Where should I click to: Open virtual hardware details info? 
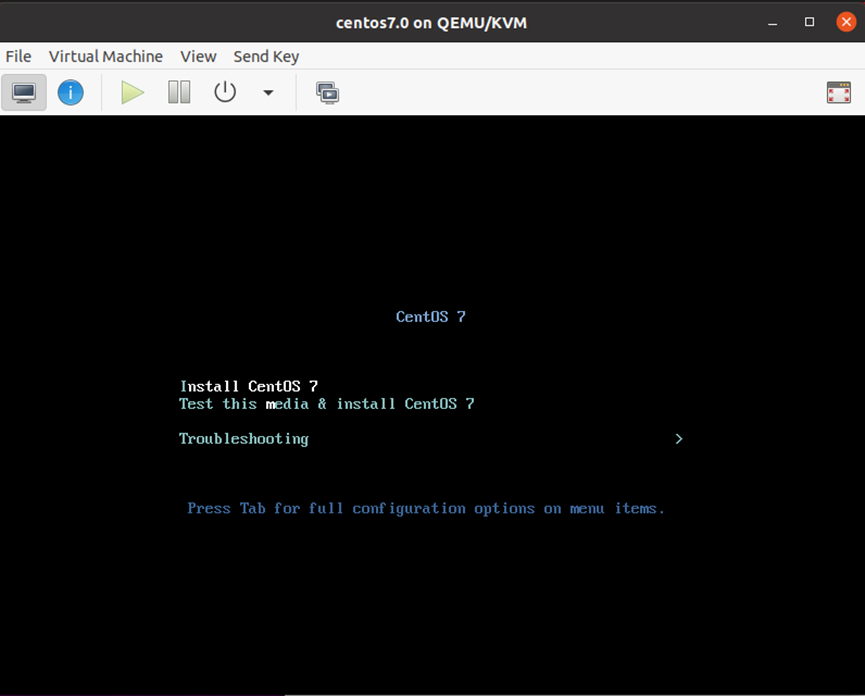click(x=71, y=93)
